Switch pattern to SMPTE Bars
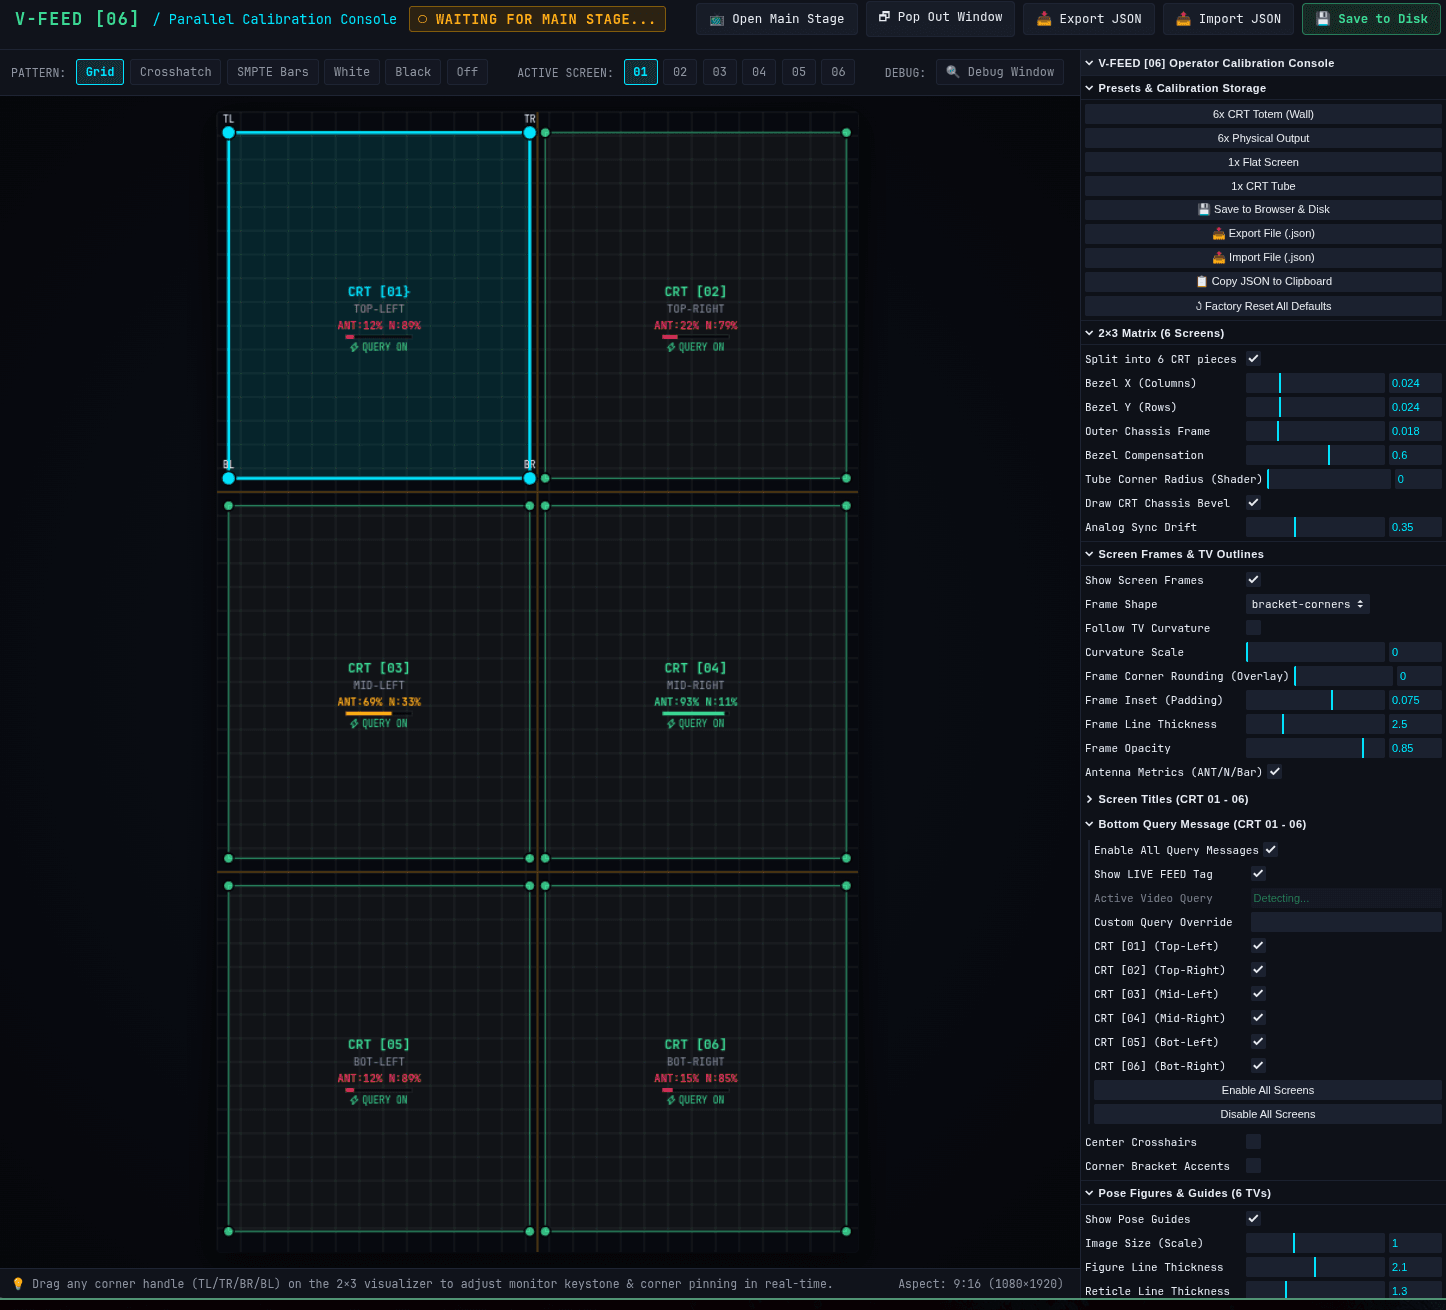The height and width of the screenshot is (1310, 1446). (x=273, y=72)
